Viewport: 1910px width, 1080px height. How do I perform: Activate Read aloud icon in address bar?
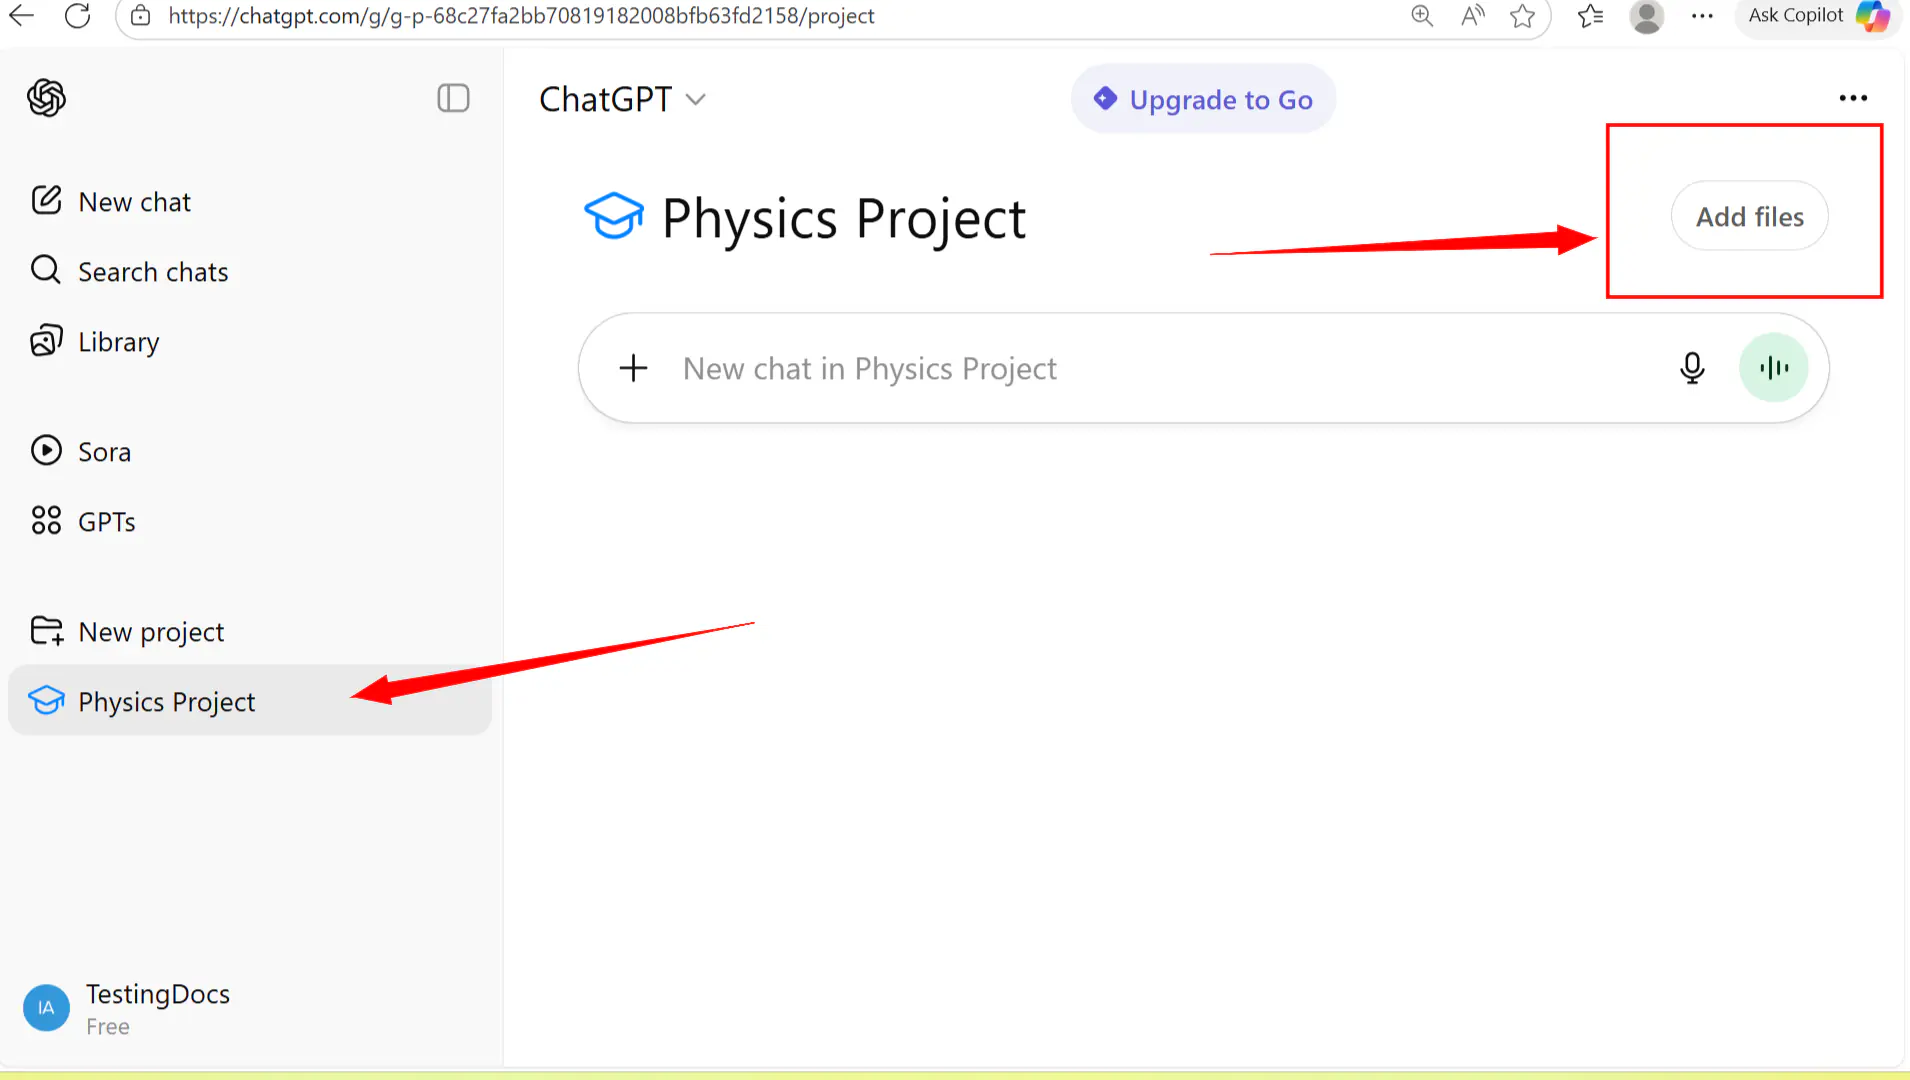pos(1472,15)
